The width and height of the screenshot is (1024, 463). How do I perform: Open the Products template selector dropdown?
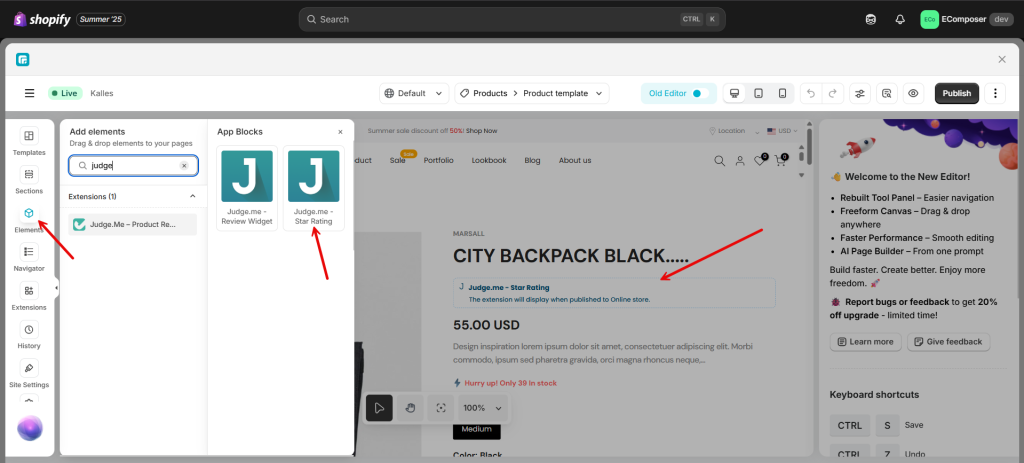(x=532, y=93)
